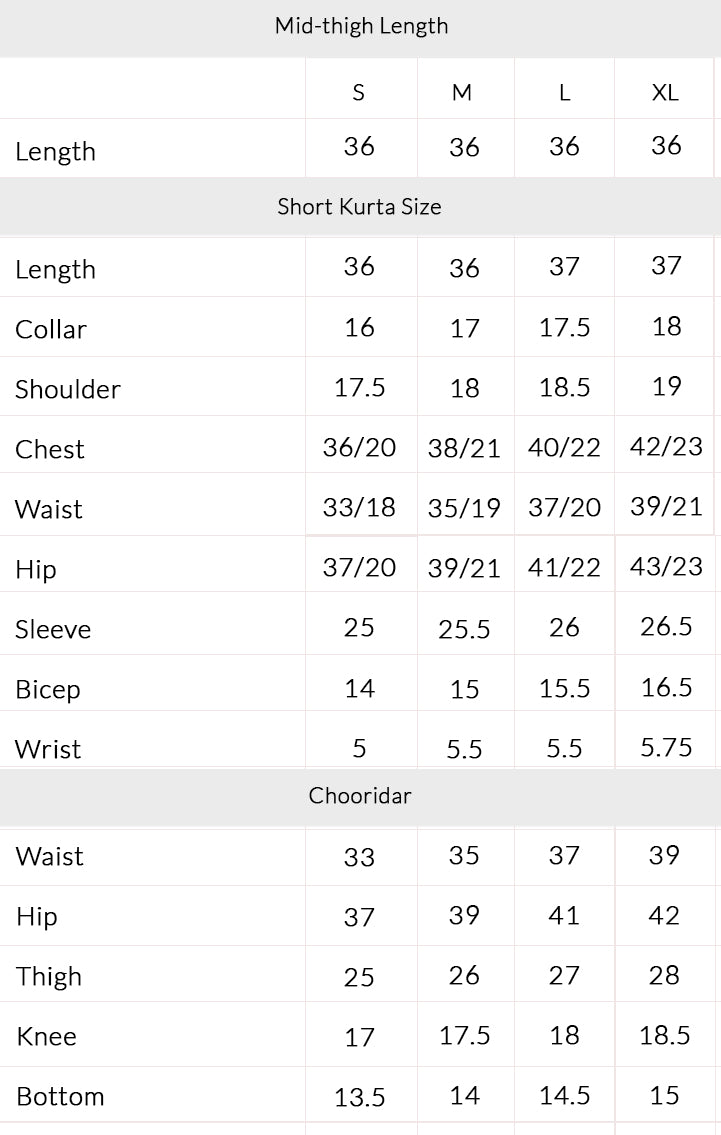Screen dimensions: 721x1135
Task: Click the Chest value 36/20
Action: tap(359, 447)
